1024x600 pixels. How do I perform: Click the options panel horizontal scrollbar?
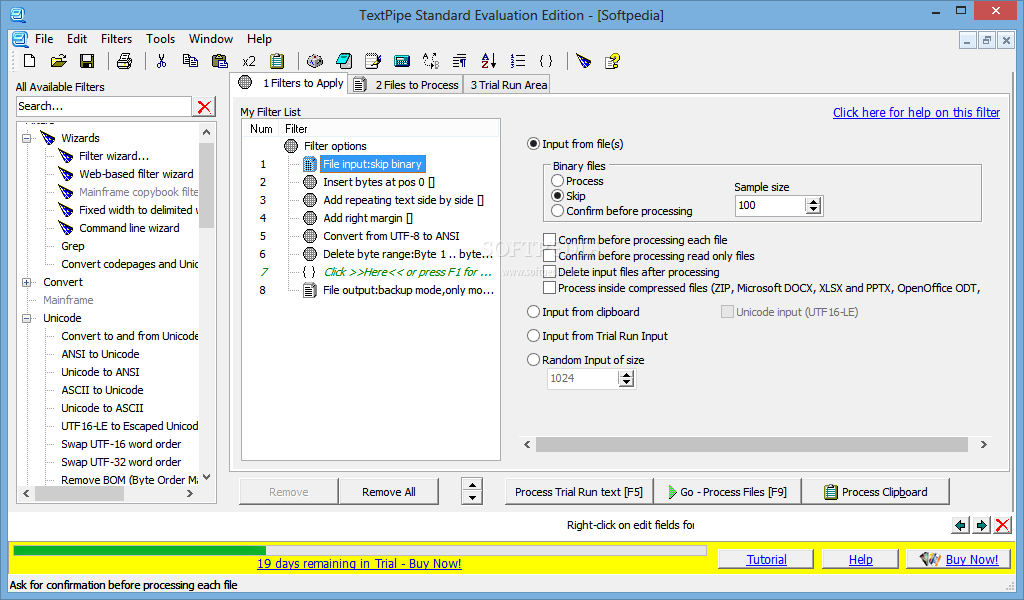[x=752, y=445]
